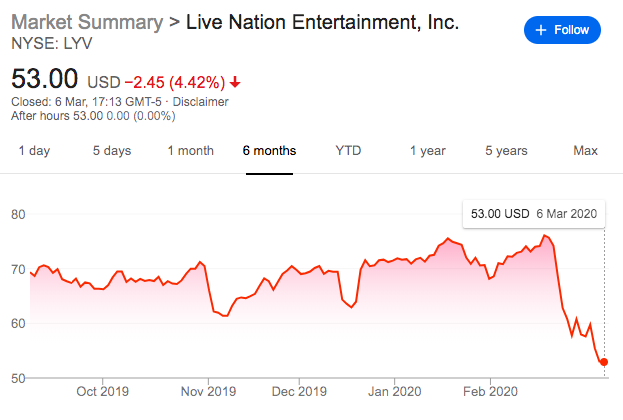The image size is (623, 420).
Task: Click the red end-point dot on chart
Action: point(604,362)
